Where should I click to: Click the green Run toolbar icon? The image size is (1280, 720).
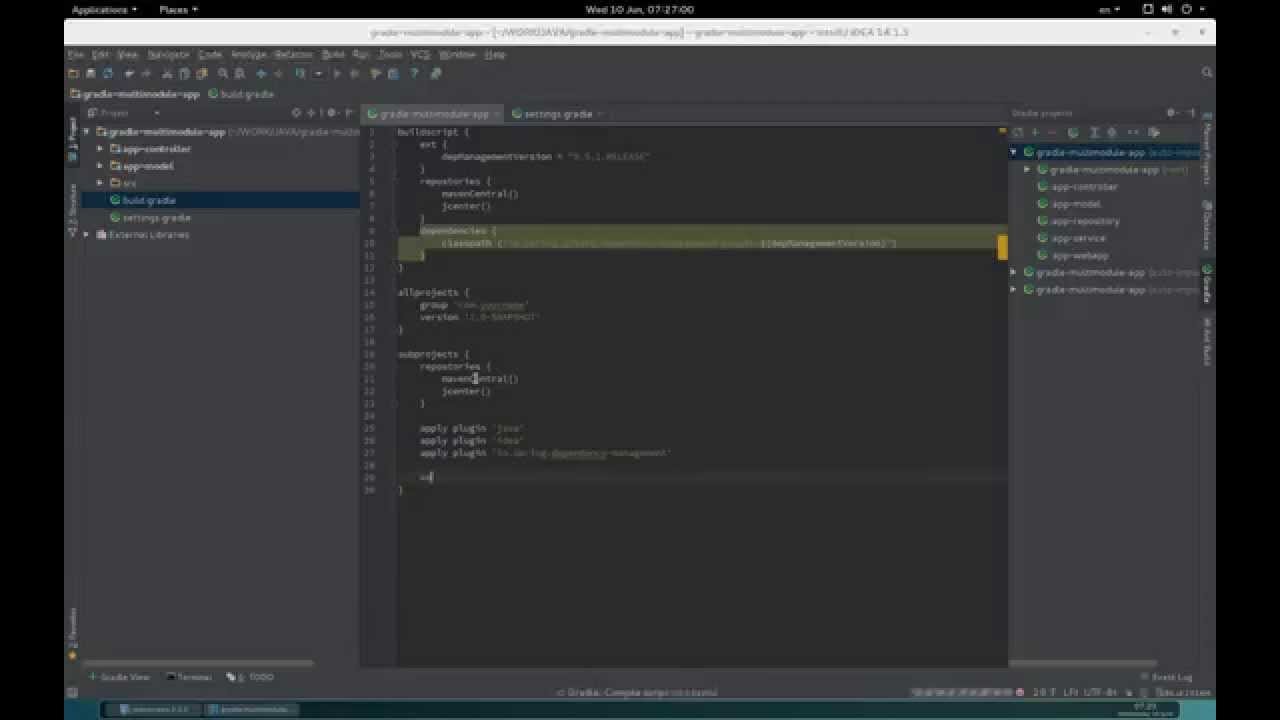(337, 73)
